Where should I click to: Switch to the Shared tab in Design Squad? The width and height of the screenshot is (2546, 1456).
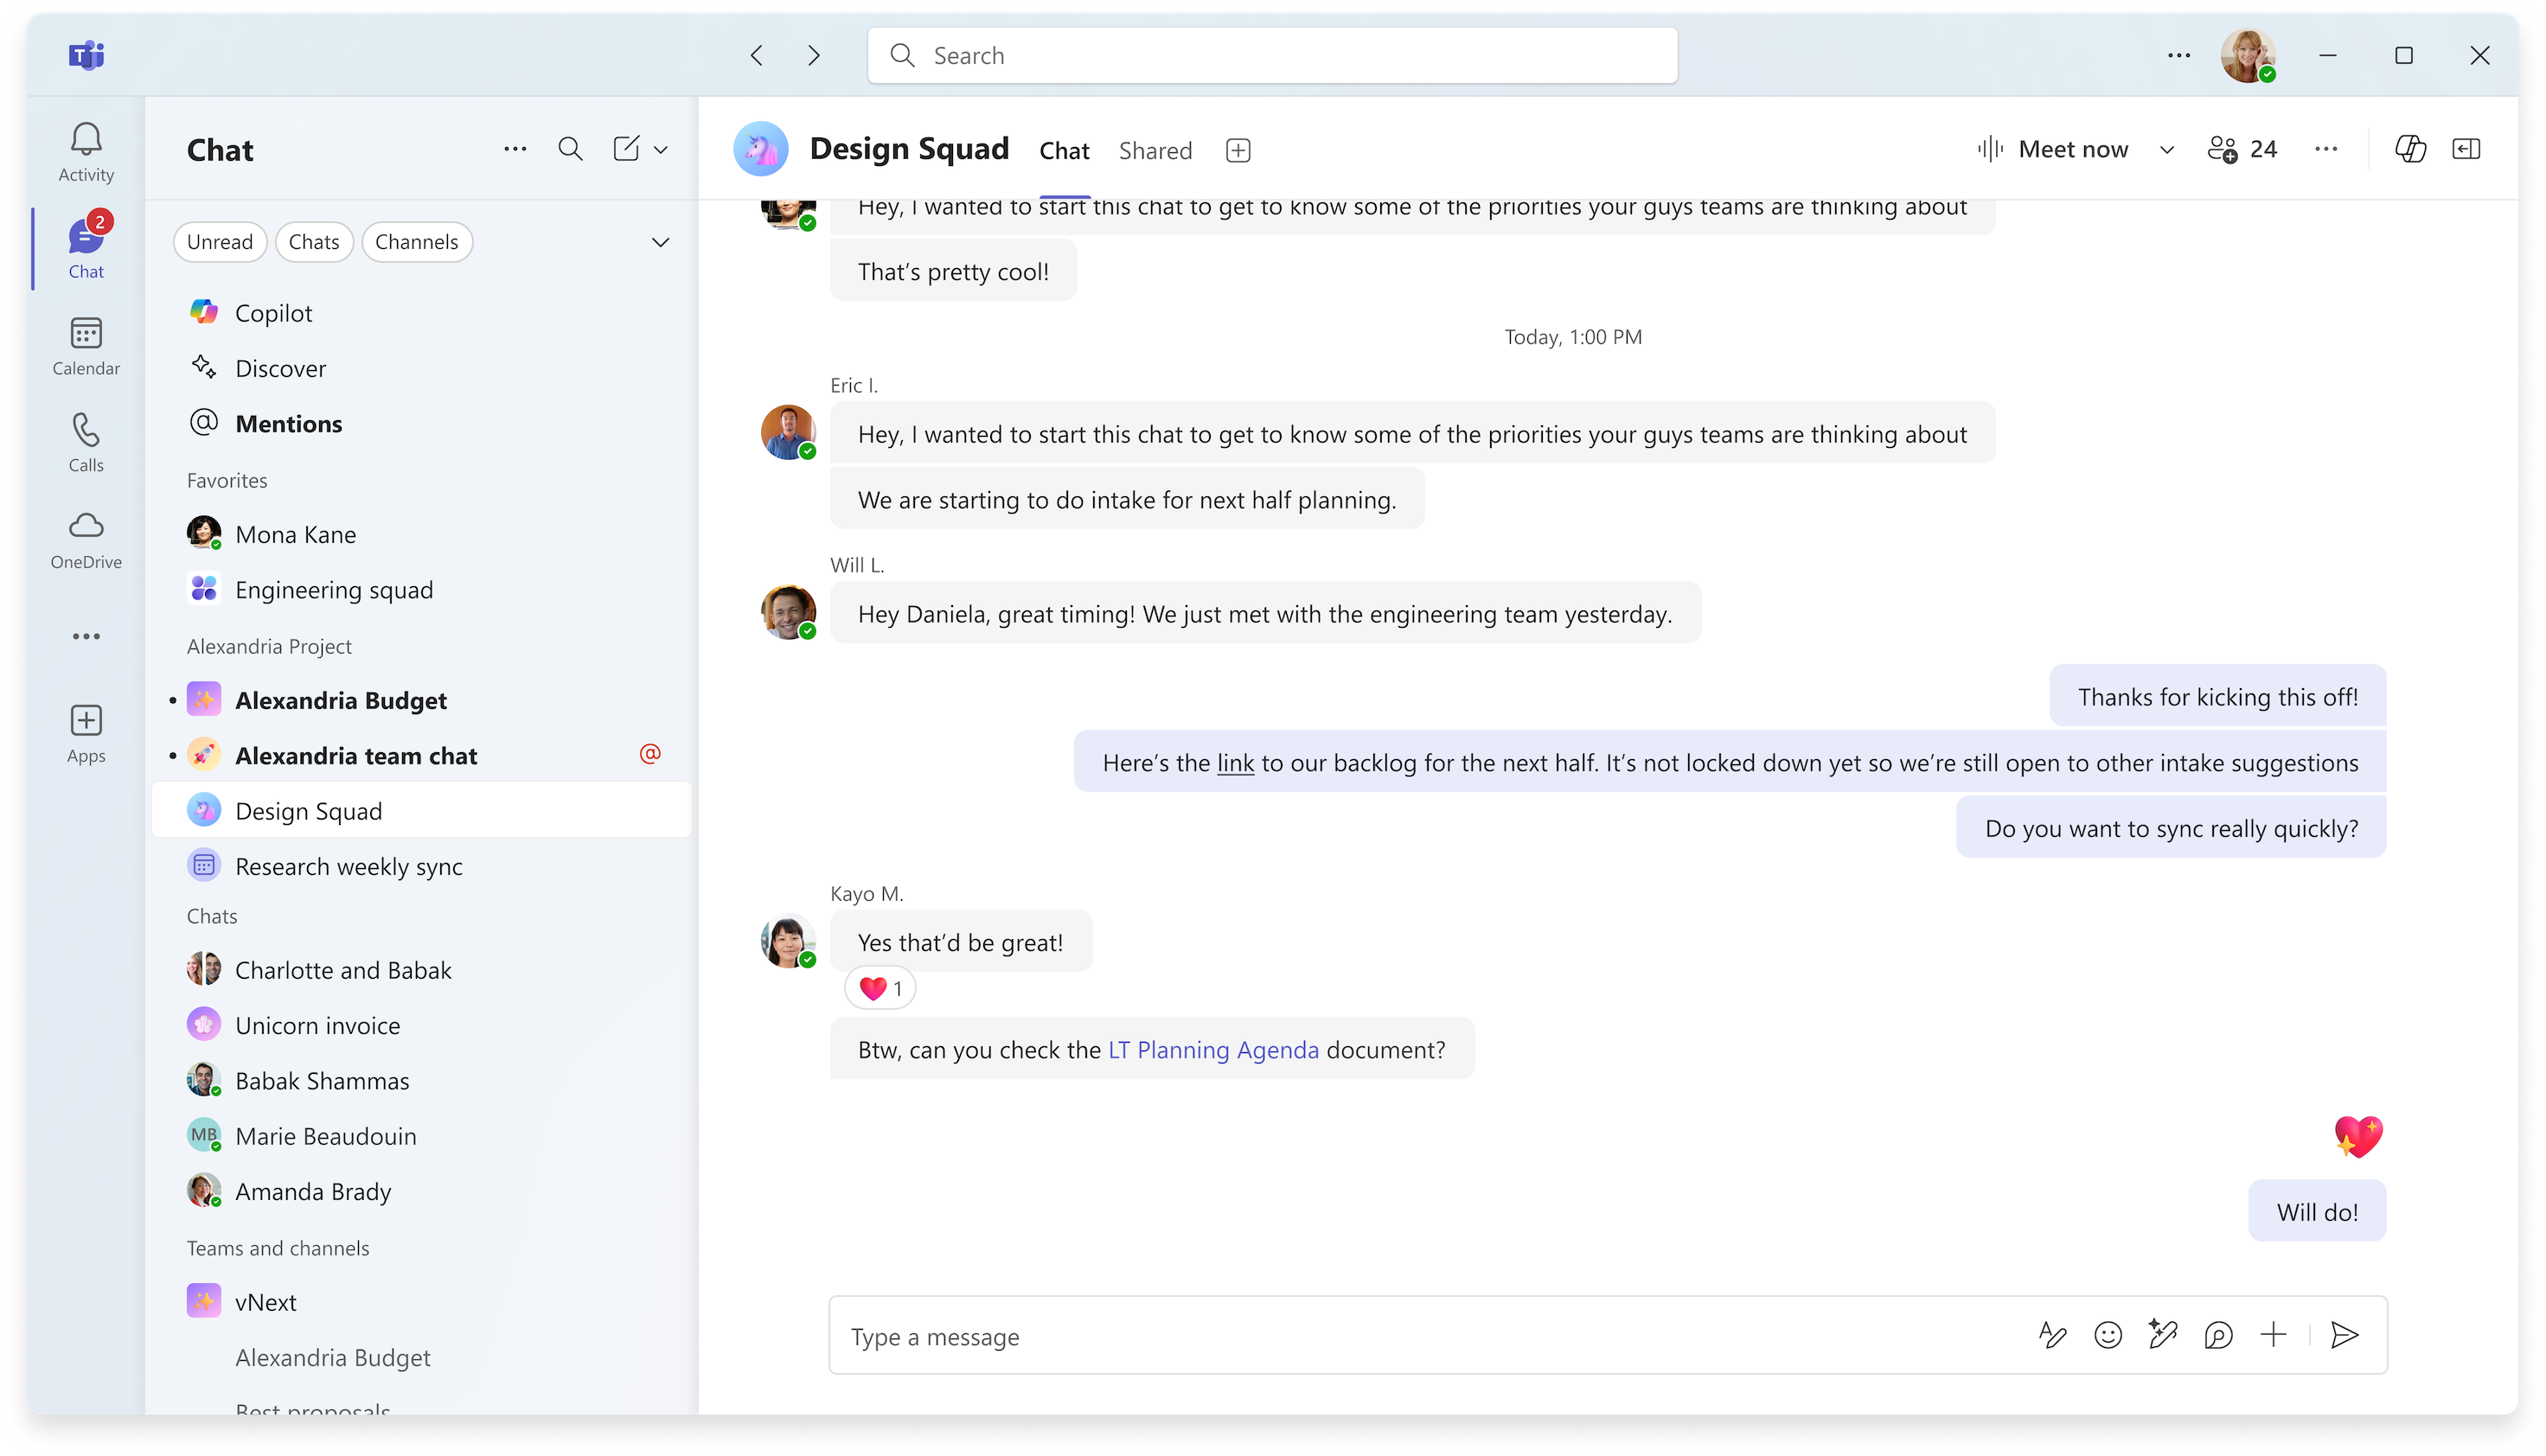click(x=1155, y=149)
